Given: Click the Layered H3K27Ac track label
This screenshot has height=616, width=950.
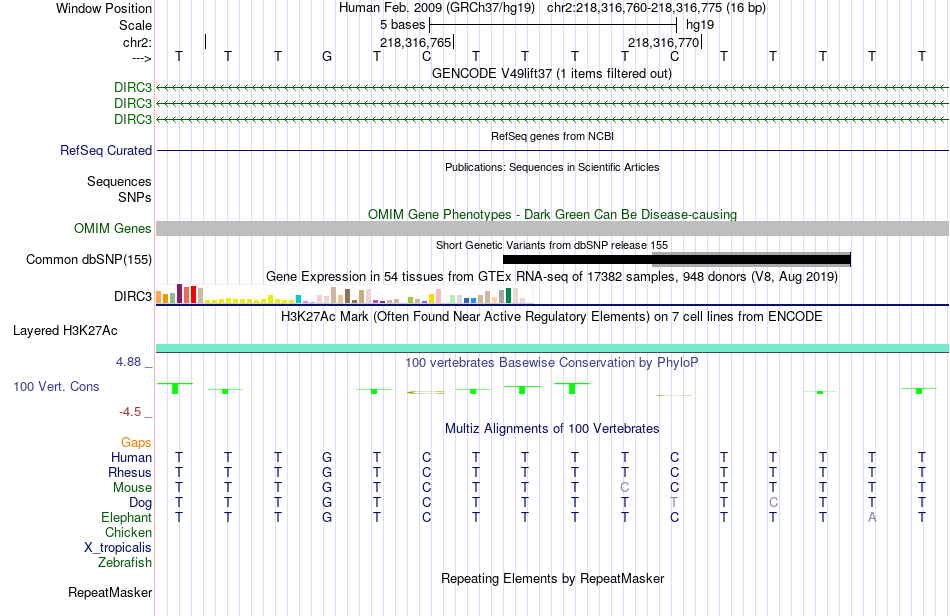Looking at the screenshot, I should coord(65,330).
